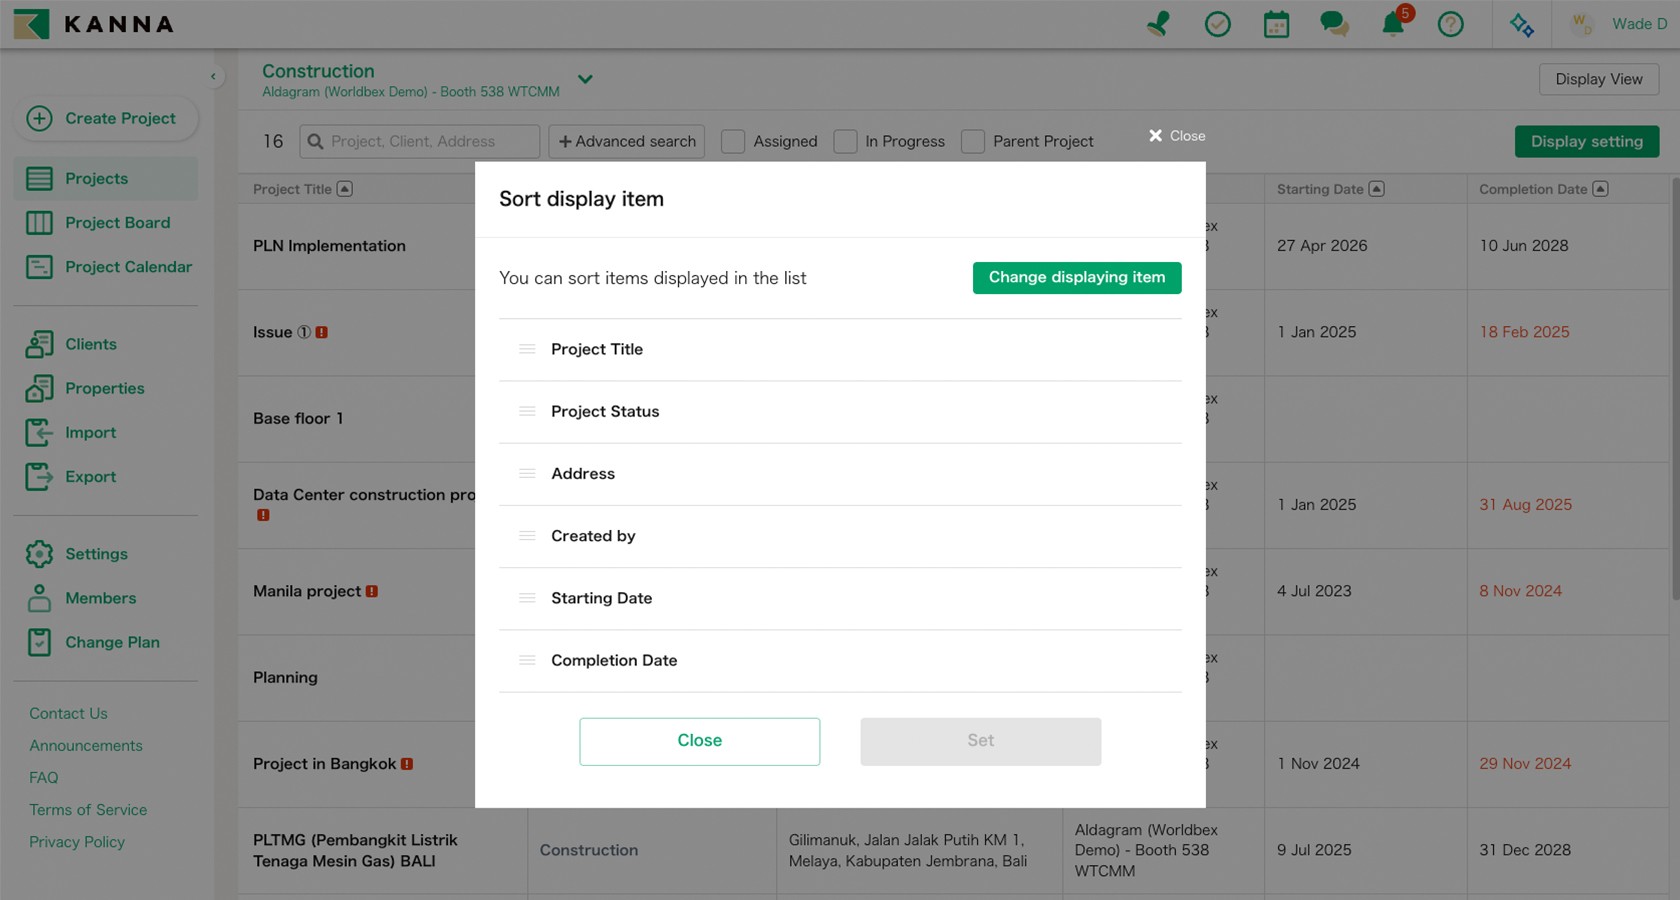Open the Planning project row
Viewport: 1680px width, 900px height.
pyautogui.click(x=285, y=677)
